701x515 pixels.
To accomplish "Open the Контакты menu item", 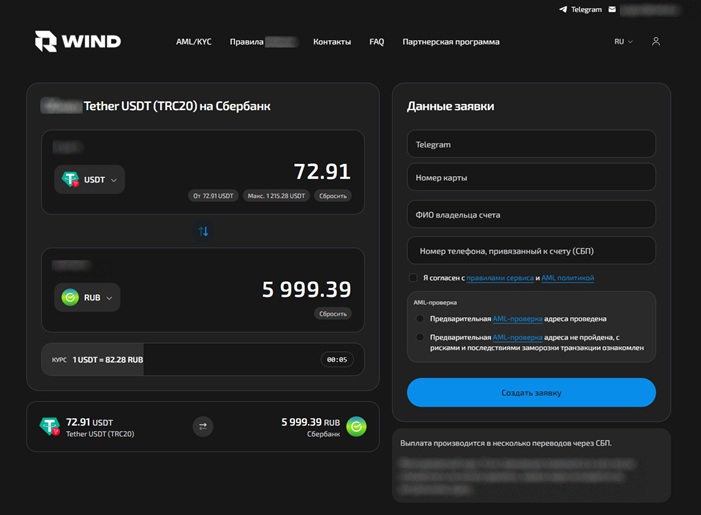I will (332, 42).
